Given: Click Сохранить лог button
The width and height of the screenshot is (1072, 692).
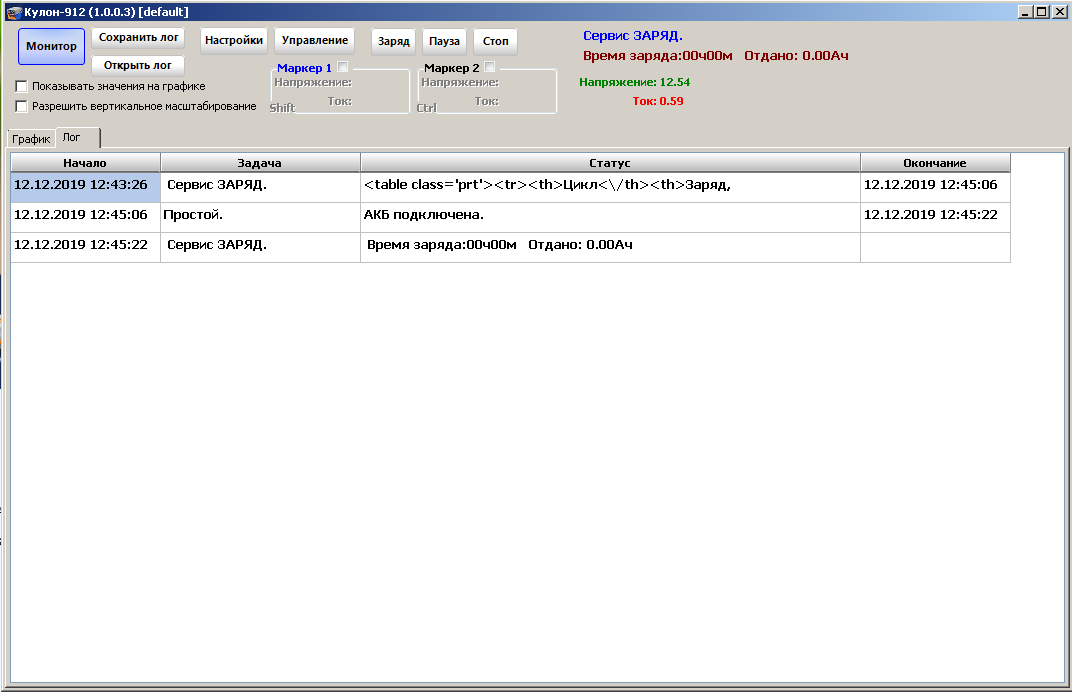Looking at the screenshot, I should (138, 38).
